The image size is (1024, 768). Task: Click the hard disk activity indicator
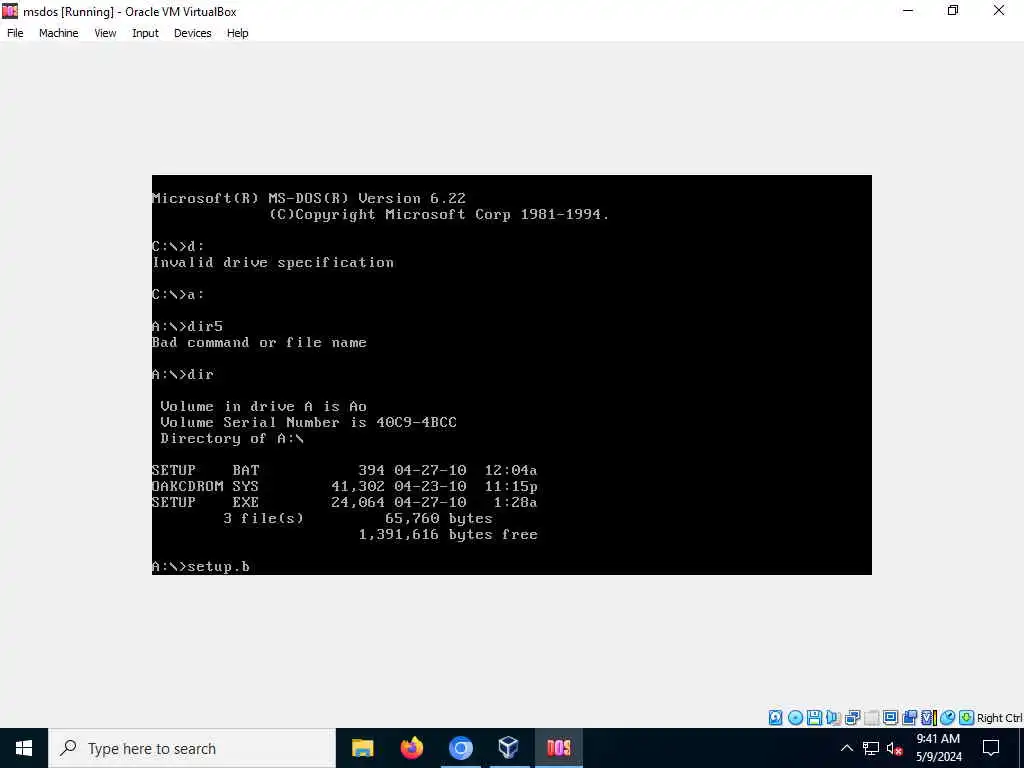pos(775,718)
